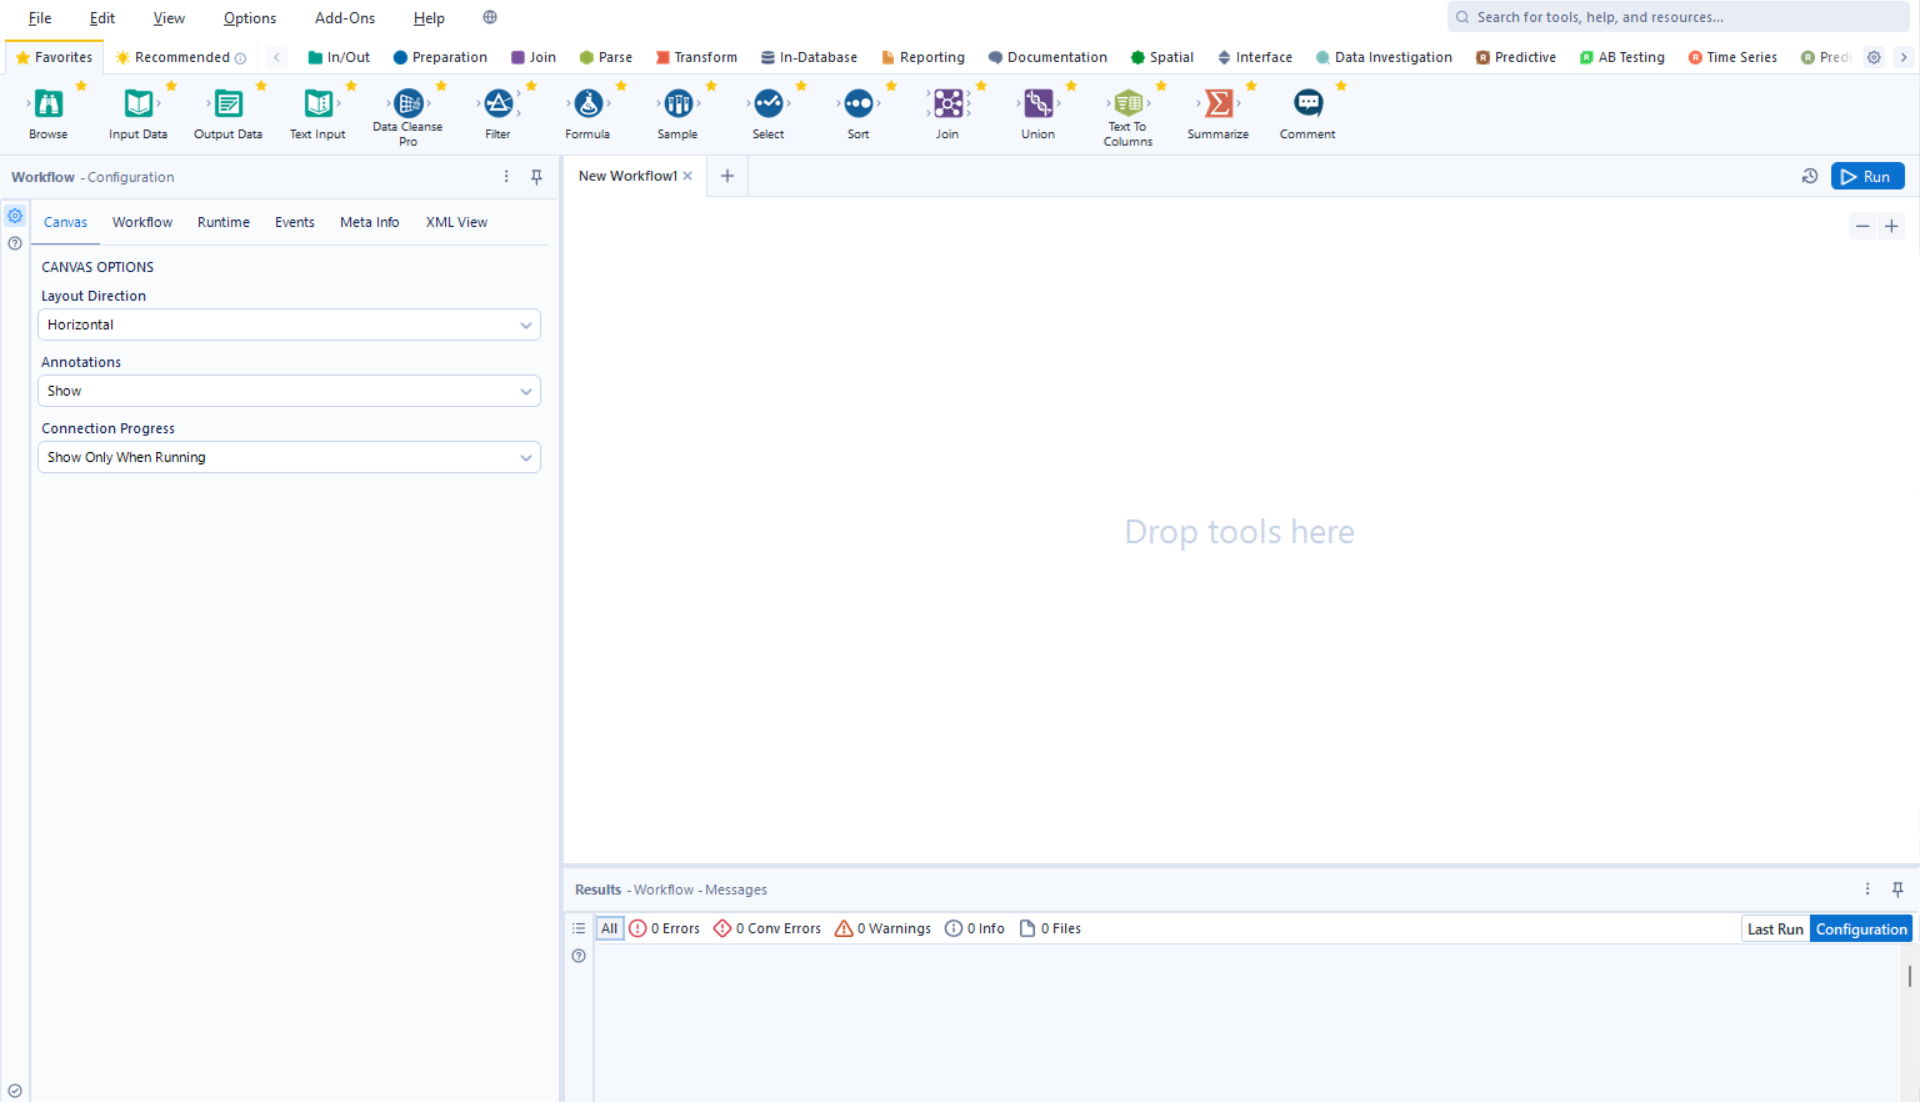The width and height of the screenshot is (1920, 1102).
Task: Open the Annotations dropdown
Action: click(x=289, y=391)
